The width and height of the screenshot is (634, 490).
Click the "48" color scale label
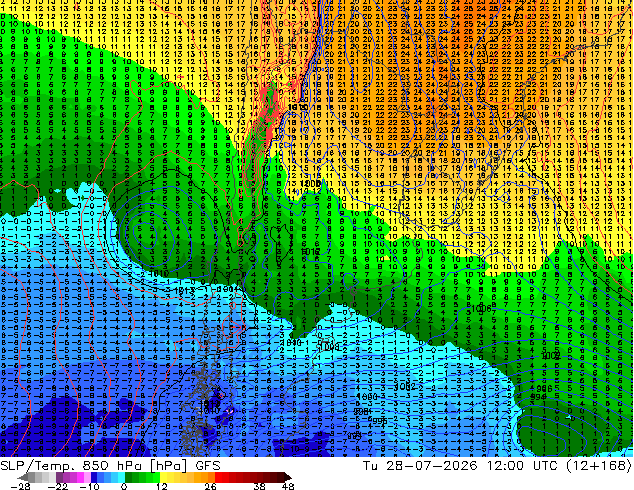tap(288, 486)
